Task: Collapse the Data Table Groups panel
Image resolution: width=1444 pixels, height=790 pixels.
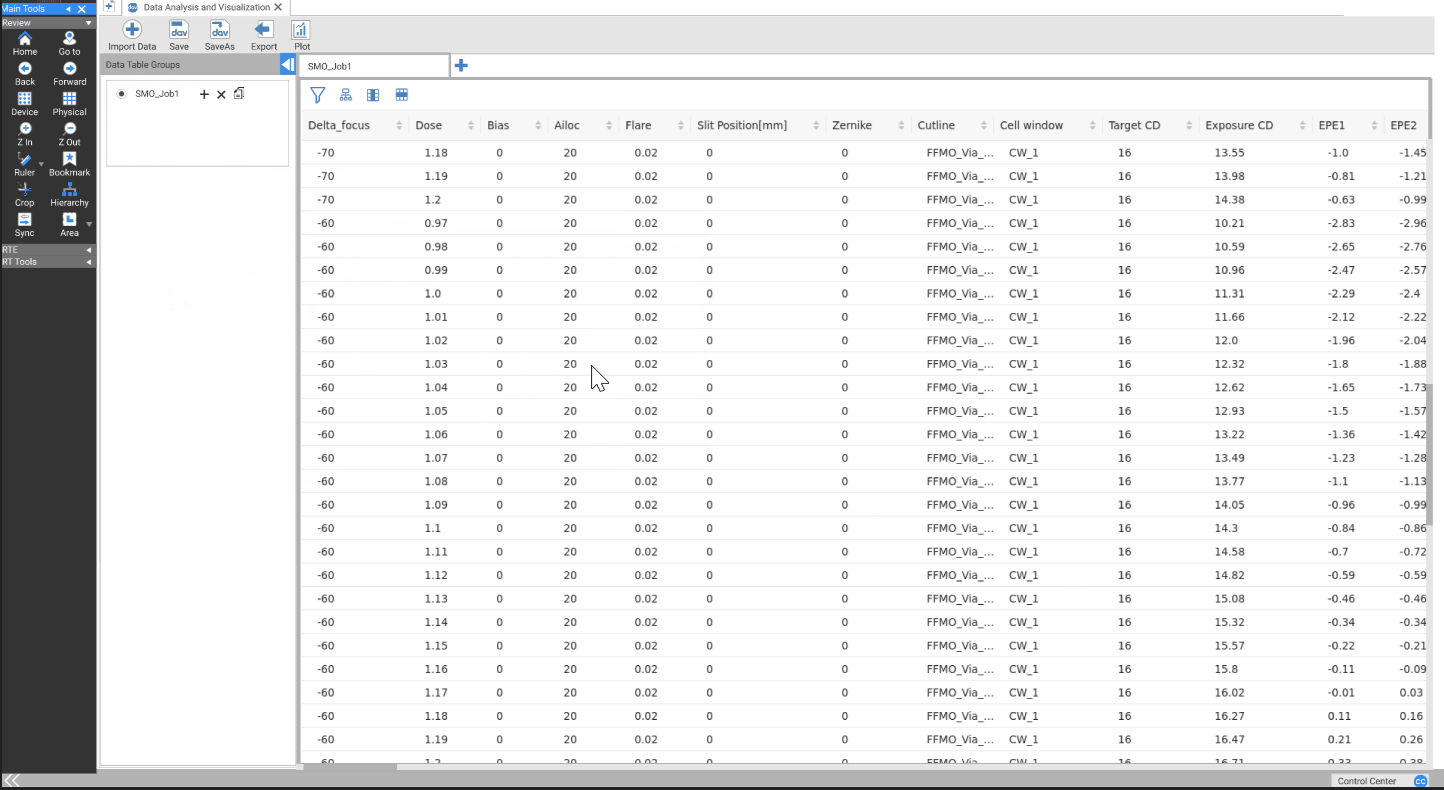Action: pos(287,65)
